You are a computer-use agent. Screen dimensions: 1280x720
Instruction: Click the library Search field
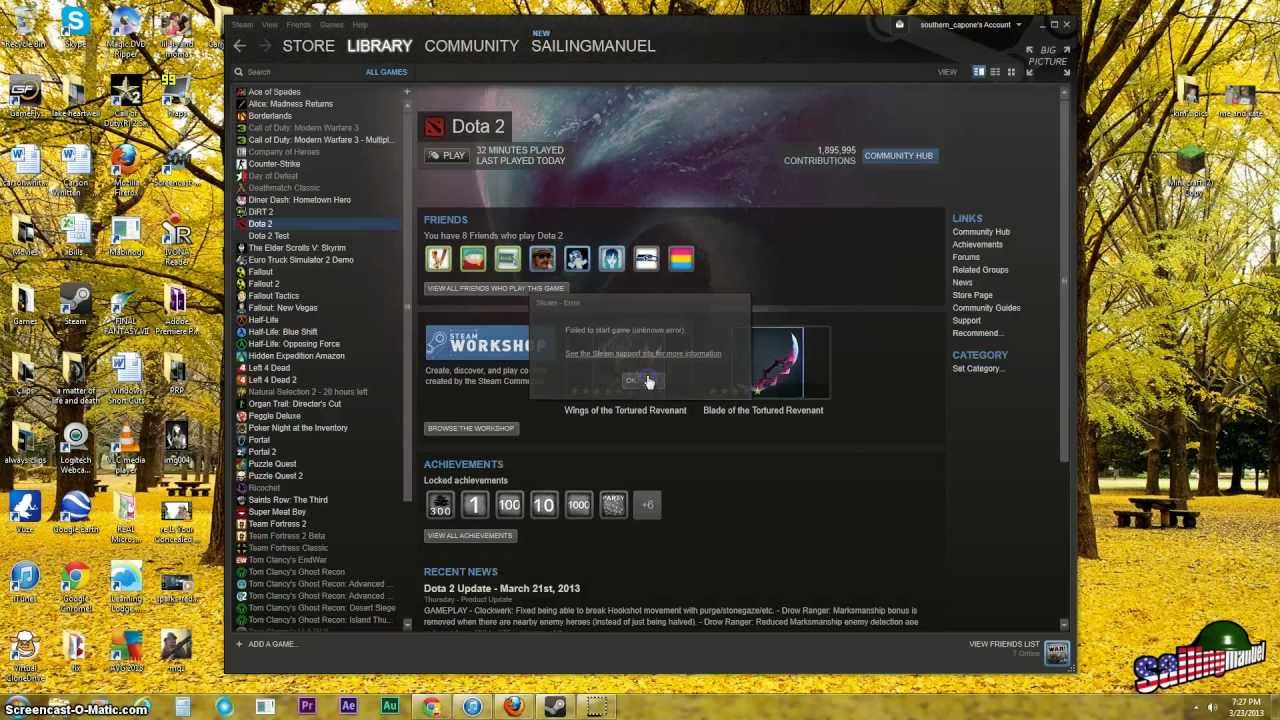[295, 72]
